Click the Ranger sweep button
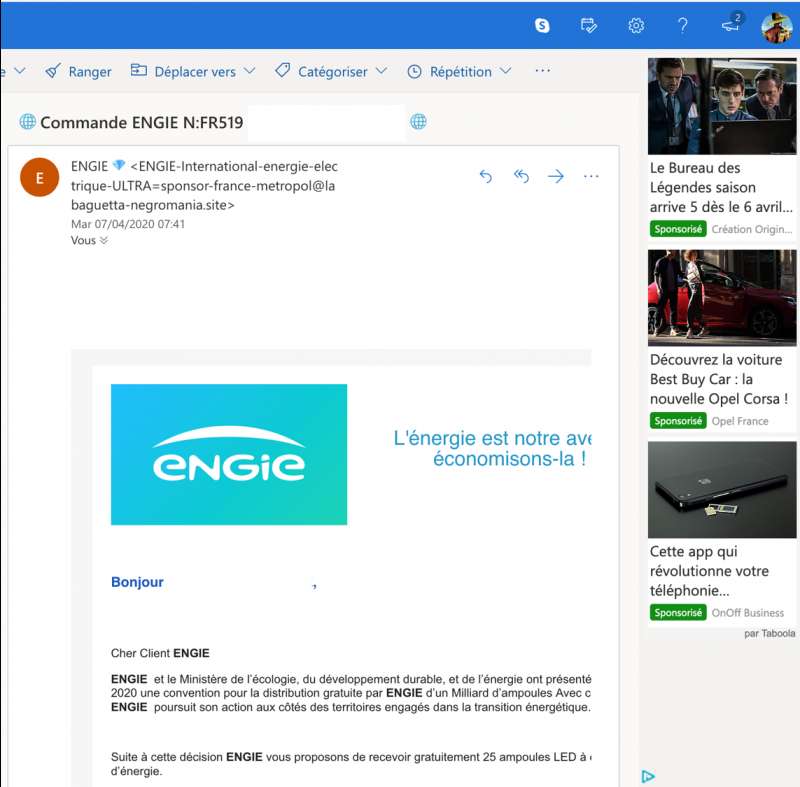Screen dimensions: 800x787 [x=78, y=71]
